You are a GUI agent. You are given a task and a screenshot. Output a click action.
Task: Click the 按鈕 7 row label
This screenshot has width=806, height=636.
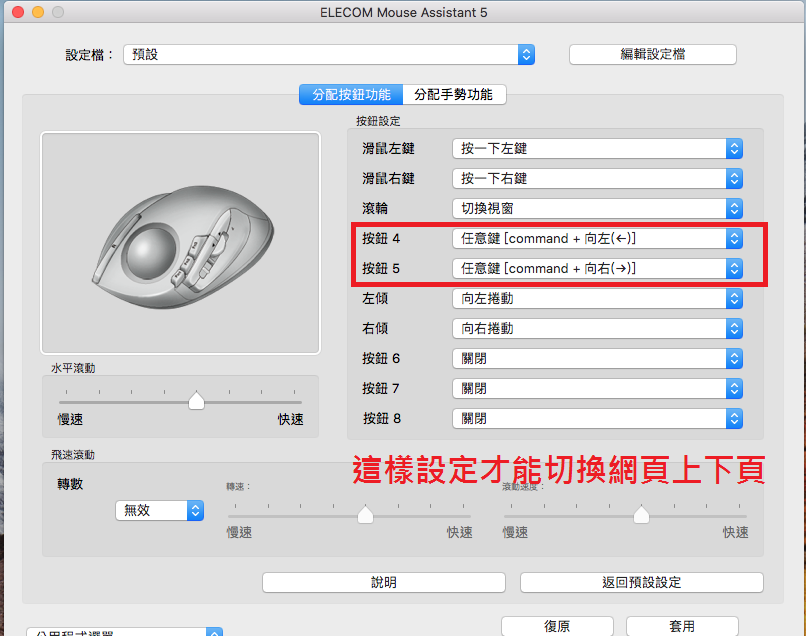(381, 389)
